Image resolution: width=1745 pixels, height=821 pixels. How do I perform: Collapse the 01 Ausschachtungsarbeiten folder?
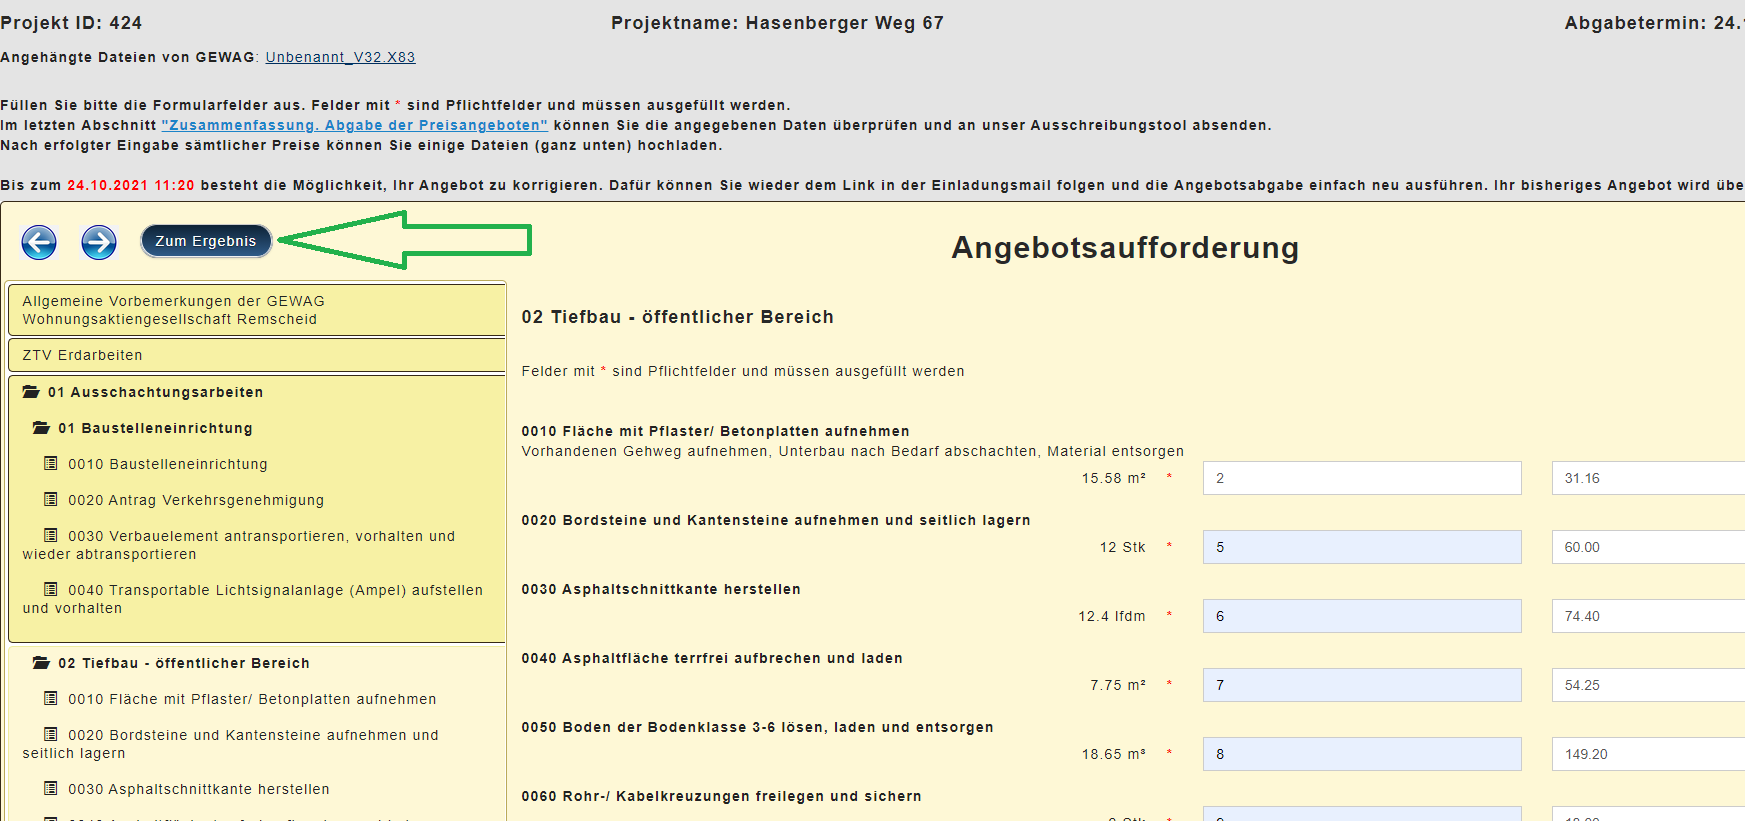coord(31,392)
